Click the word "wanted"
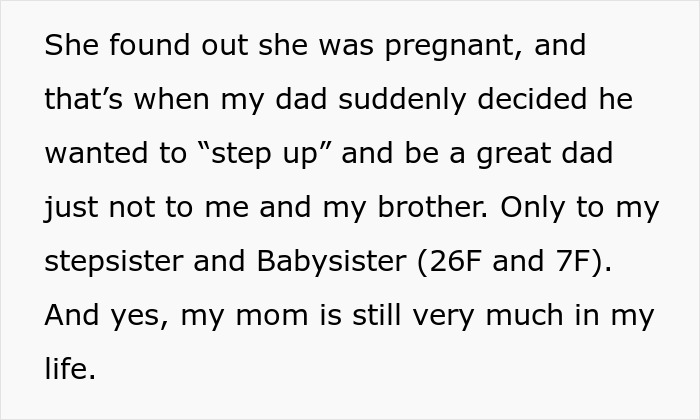Viewport: 700px width, 420px height. (94, 155)
